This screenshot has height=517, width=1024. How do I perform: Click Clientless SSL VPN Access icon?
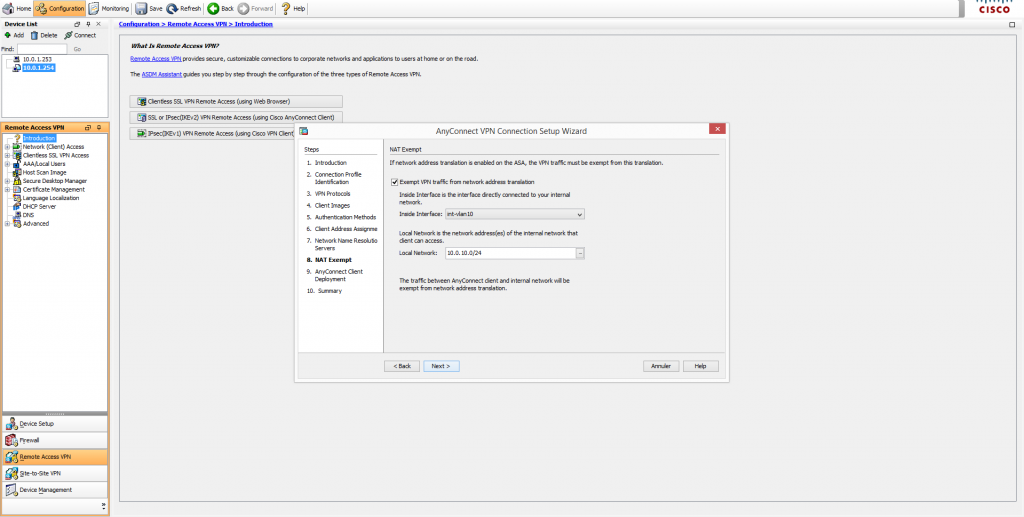17,155
